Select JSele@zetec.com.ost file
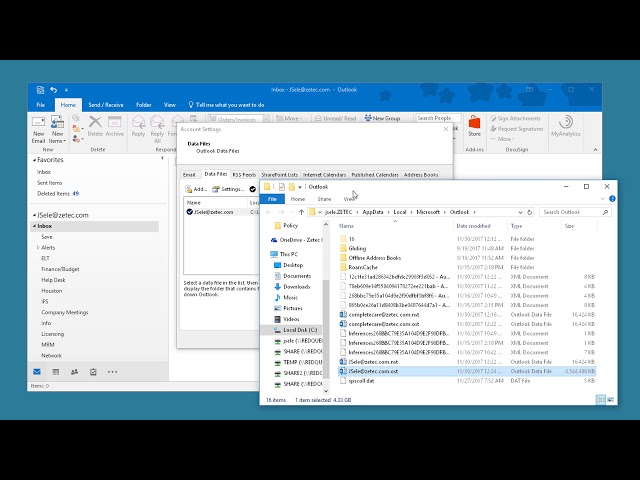The width and height of the screenshot is (640, 480). click(467, 371)
